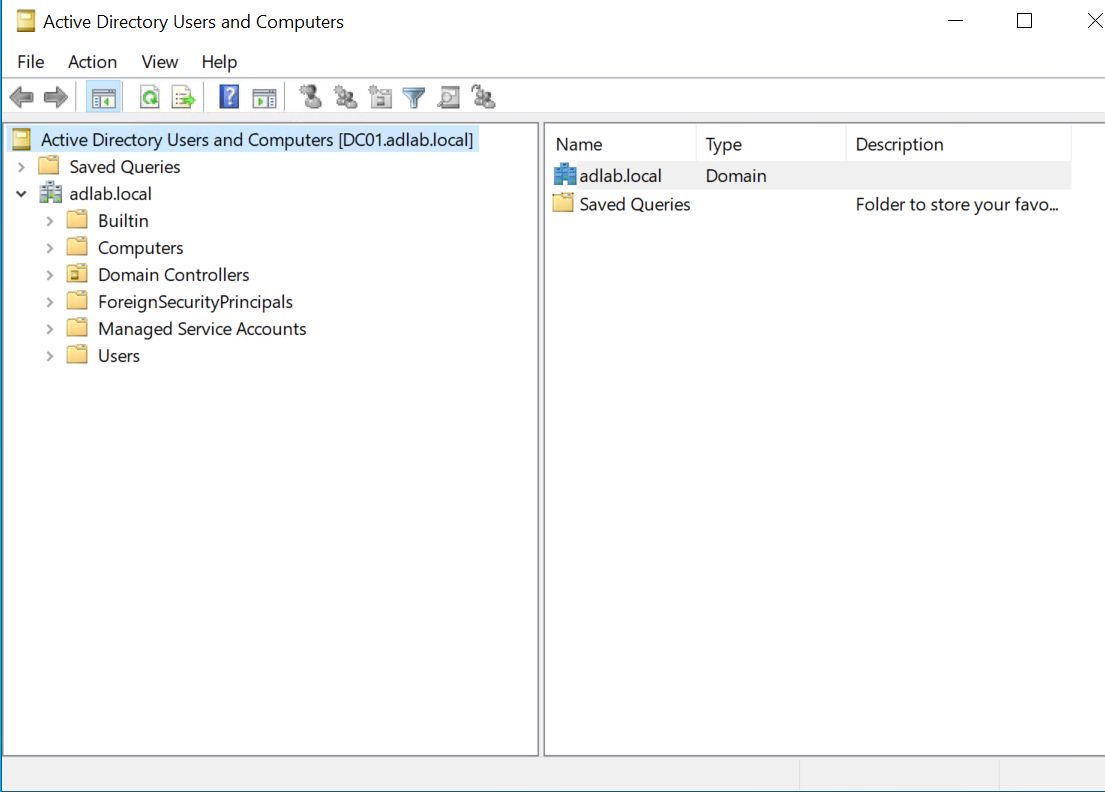Expand the Users container arrow
Viewport: 1105px width, 792px height.
(x=50, y=356)
